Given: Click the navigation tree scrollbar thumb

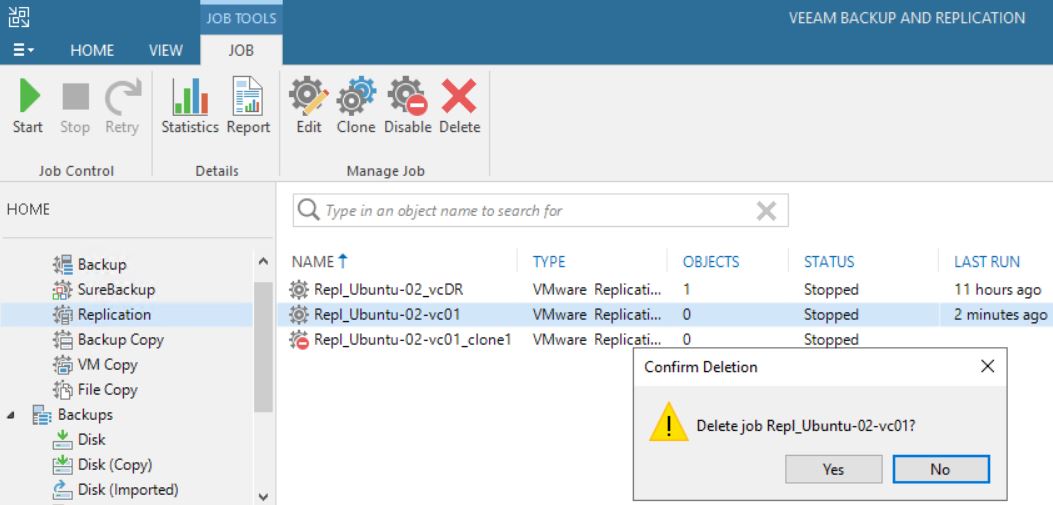Looking at the screenshot, I should (x=263, y=347).
